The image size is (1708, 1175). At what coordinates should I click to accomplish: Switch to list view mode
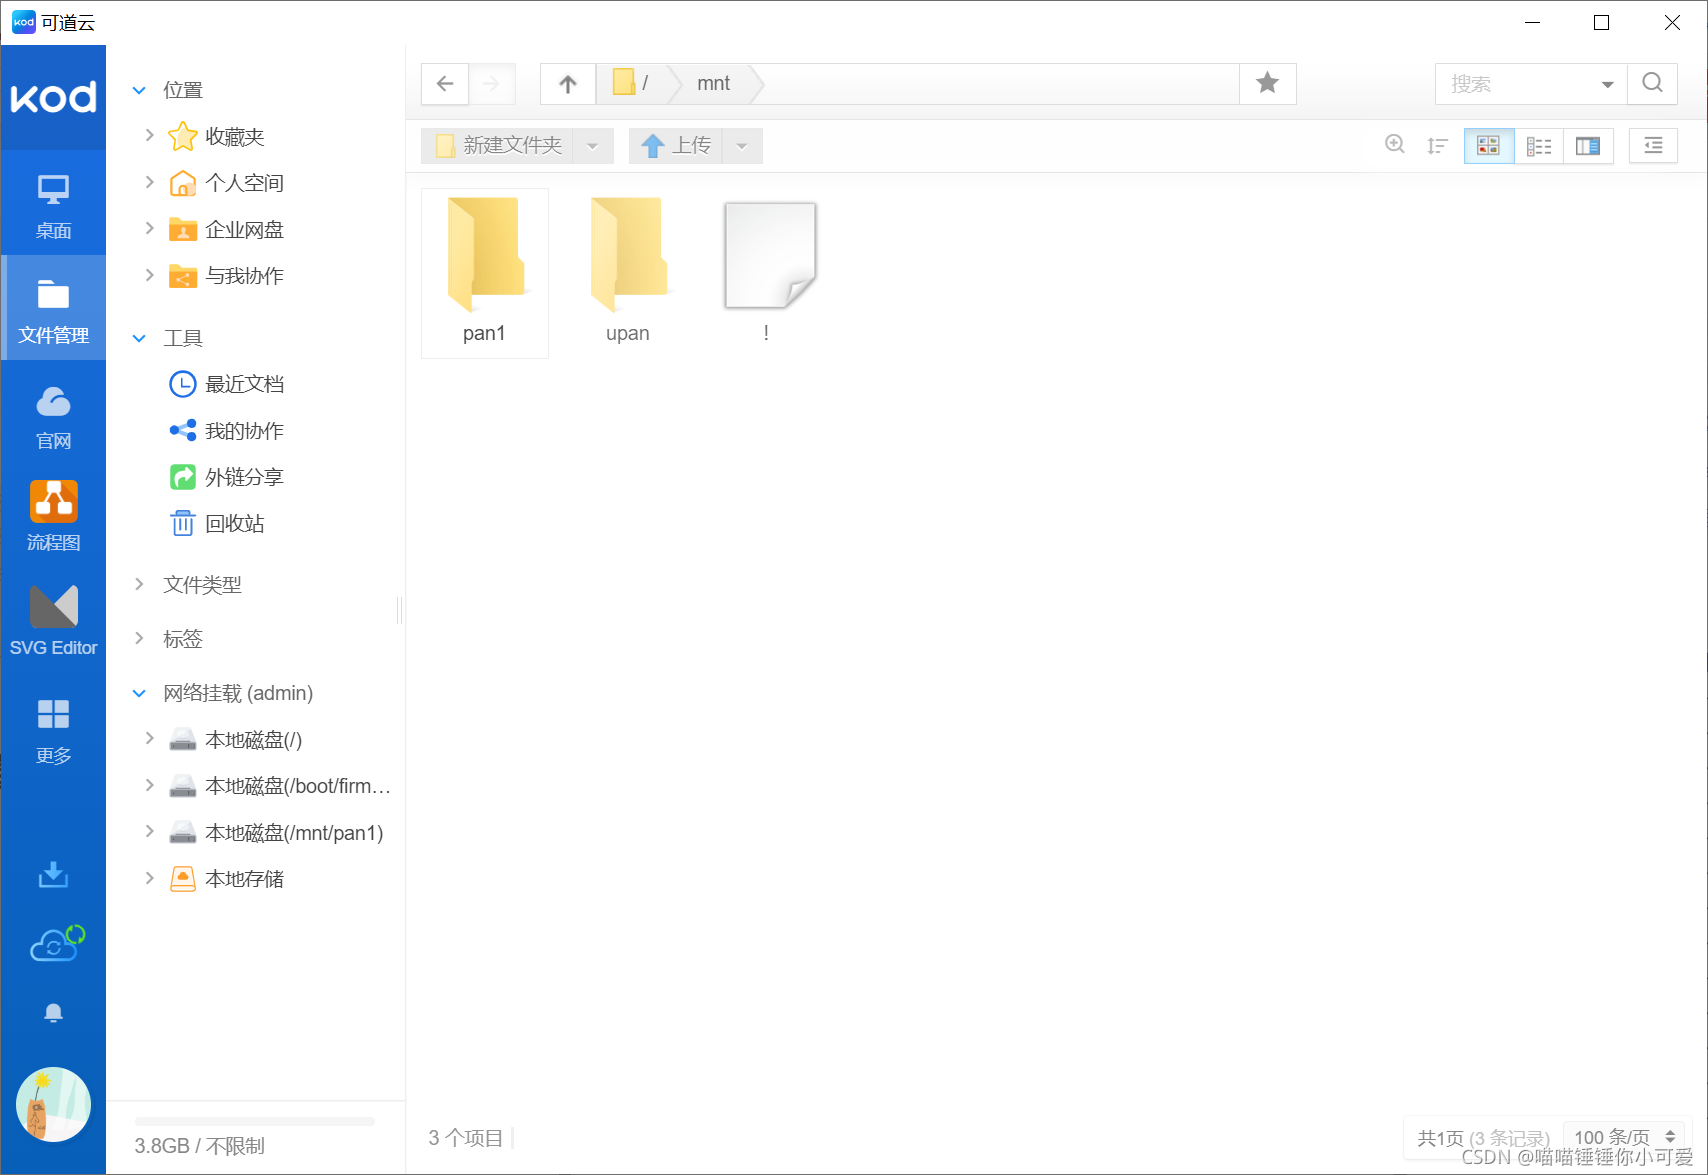click(1538, 146)
